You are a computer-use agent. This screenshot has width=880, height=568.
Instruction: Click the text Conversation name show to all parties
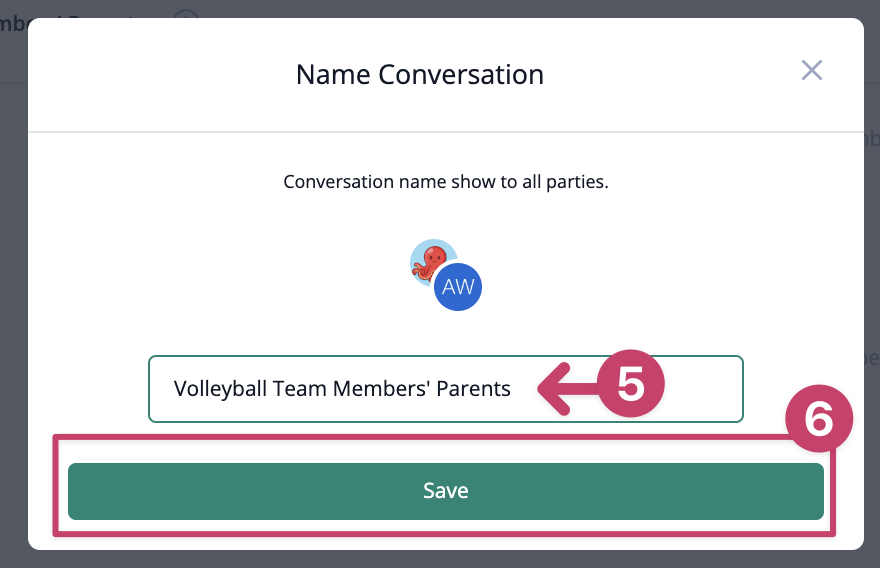[x=446, y=182]
